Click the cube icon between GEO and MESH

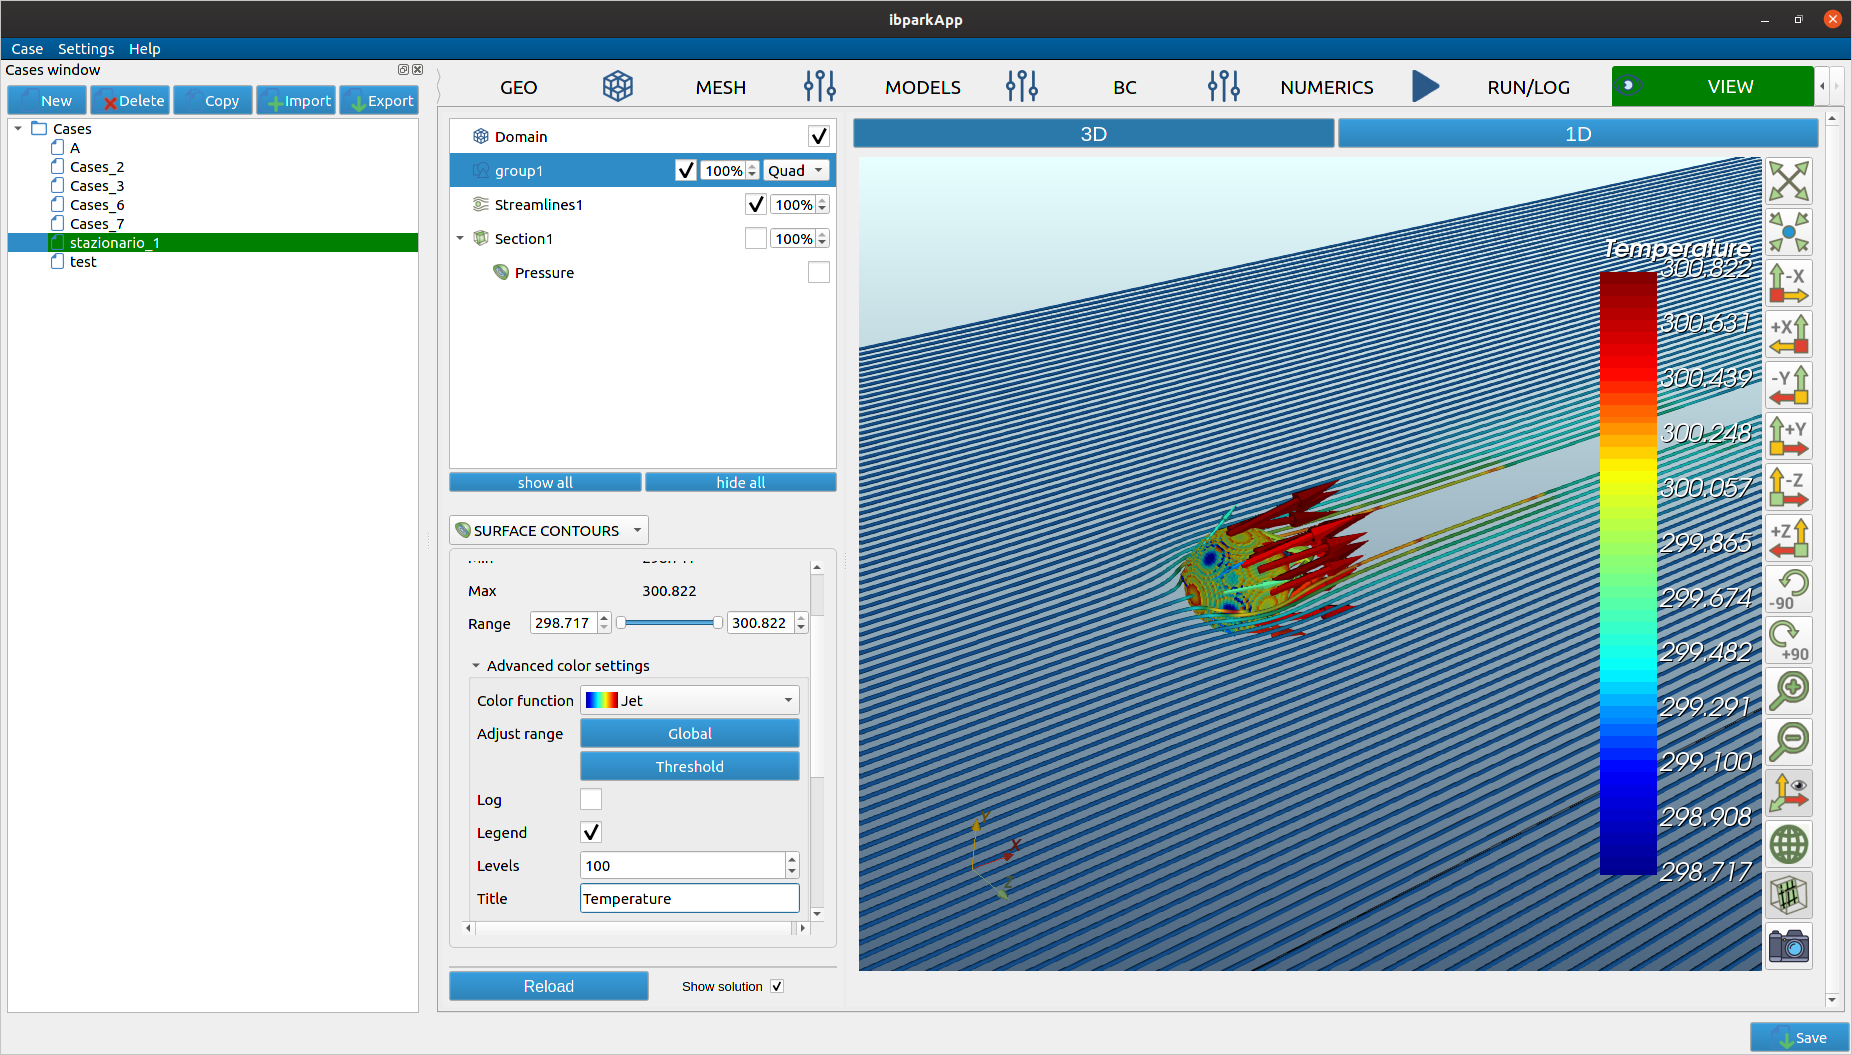click(x=618, y=87)
